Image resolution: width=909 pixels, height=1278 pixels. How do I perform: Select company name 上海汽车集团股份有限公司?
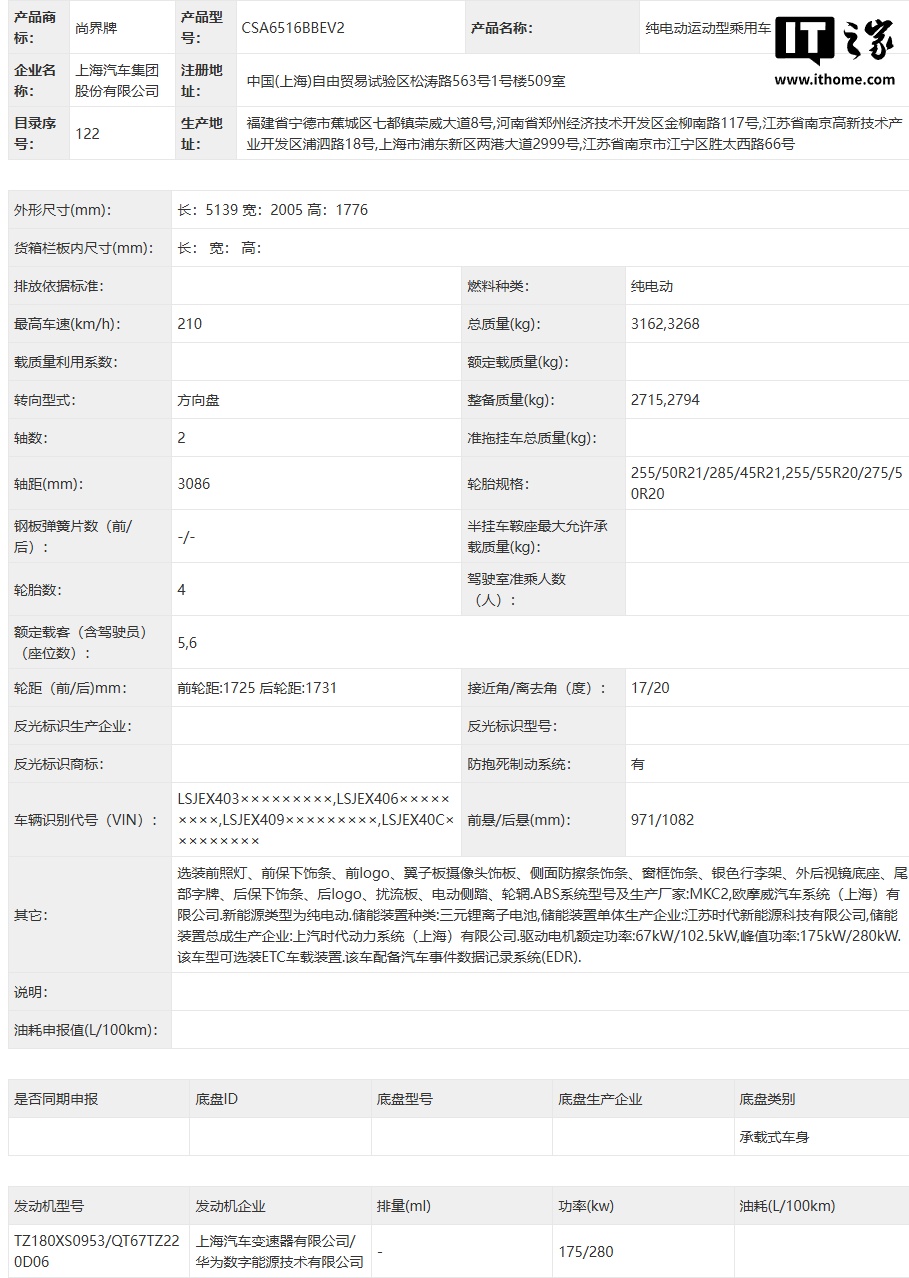(117, 81)
